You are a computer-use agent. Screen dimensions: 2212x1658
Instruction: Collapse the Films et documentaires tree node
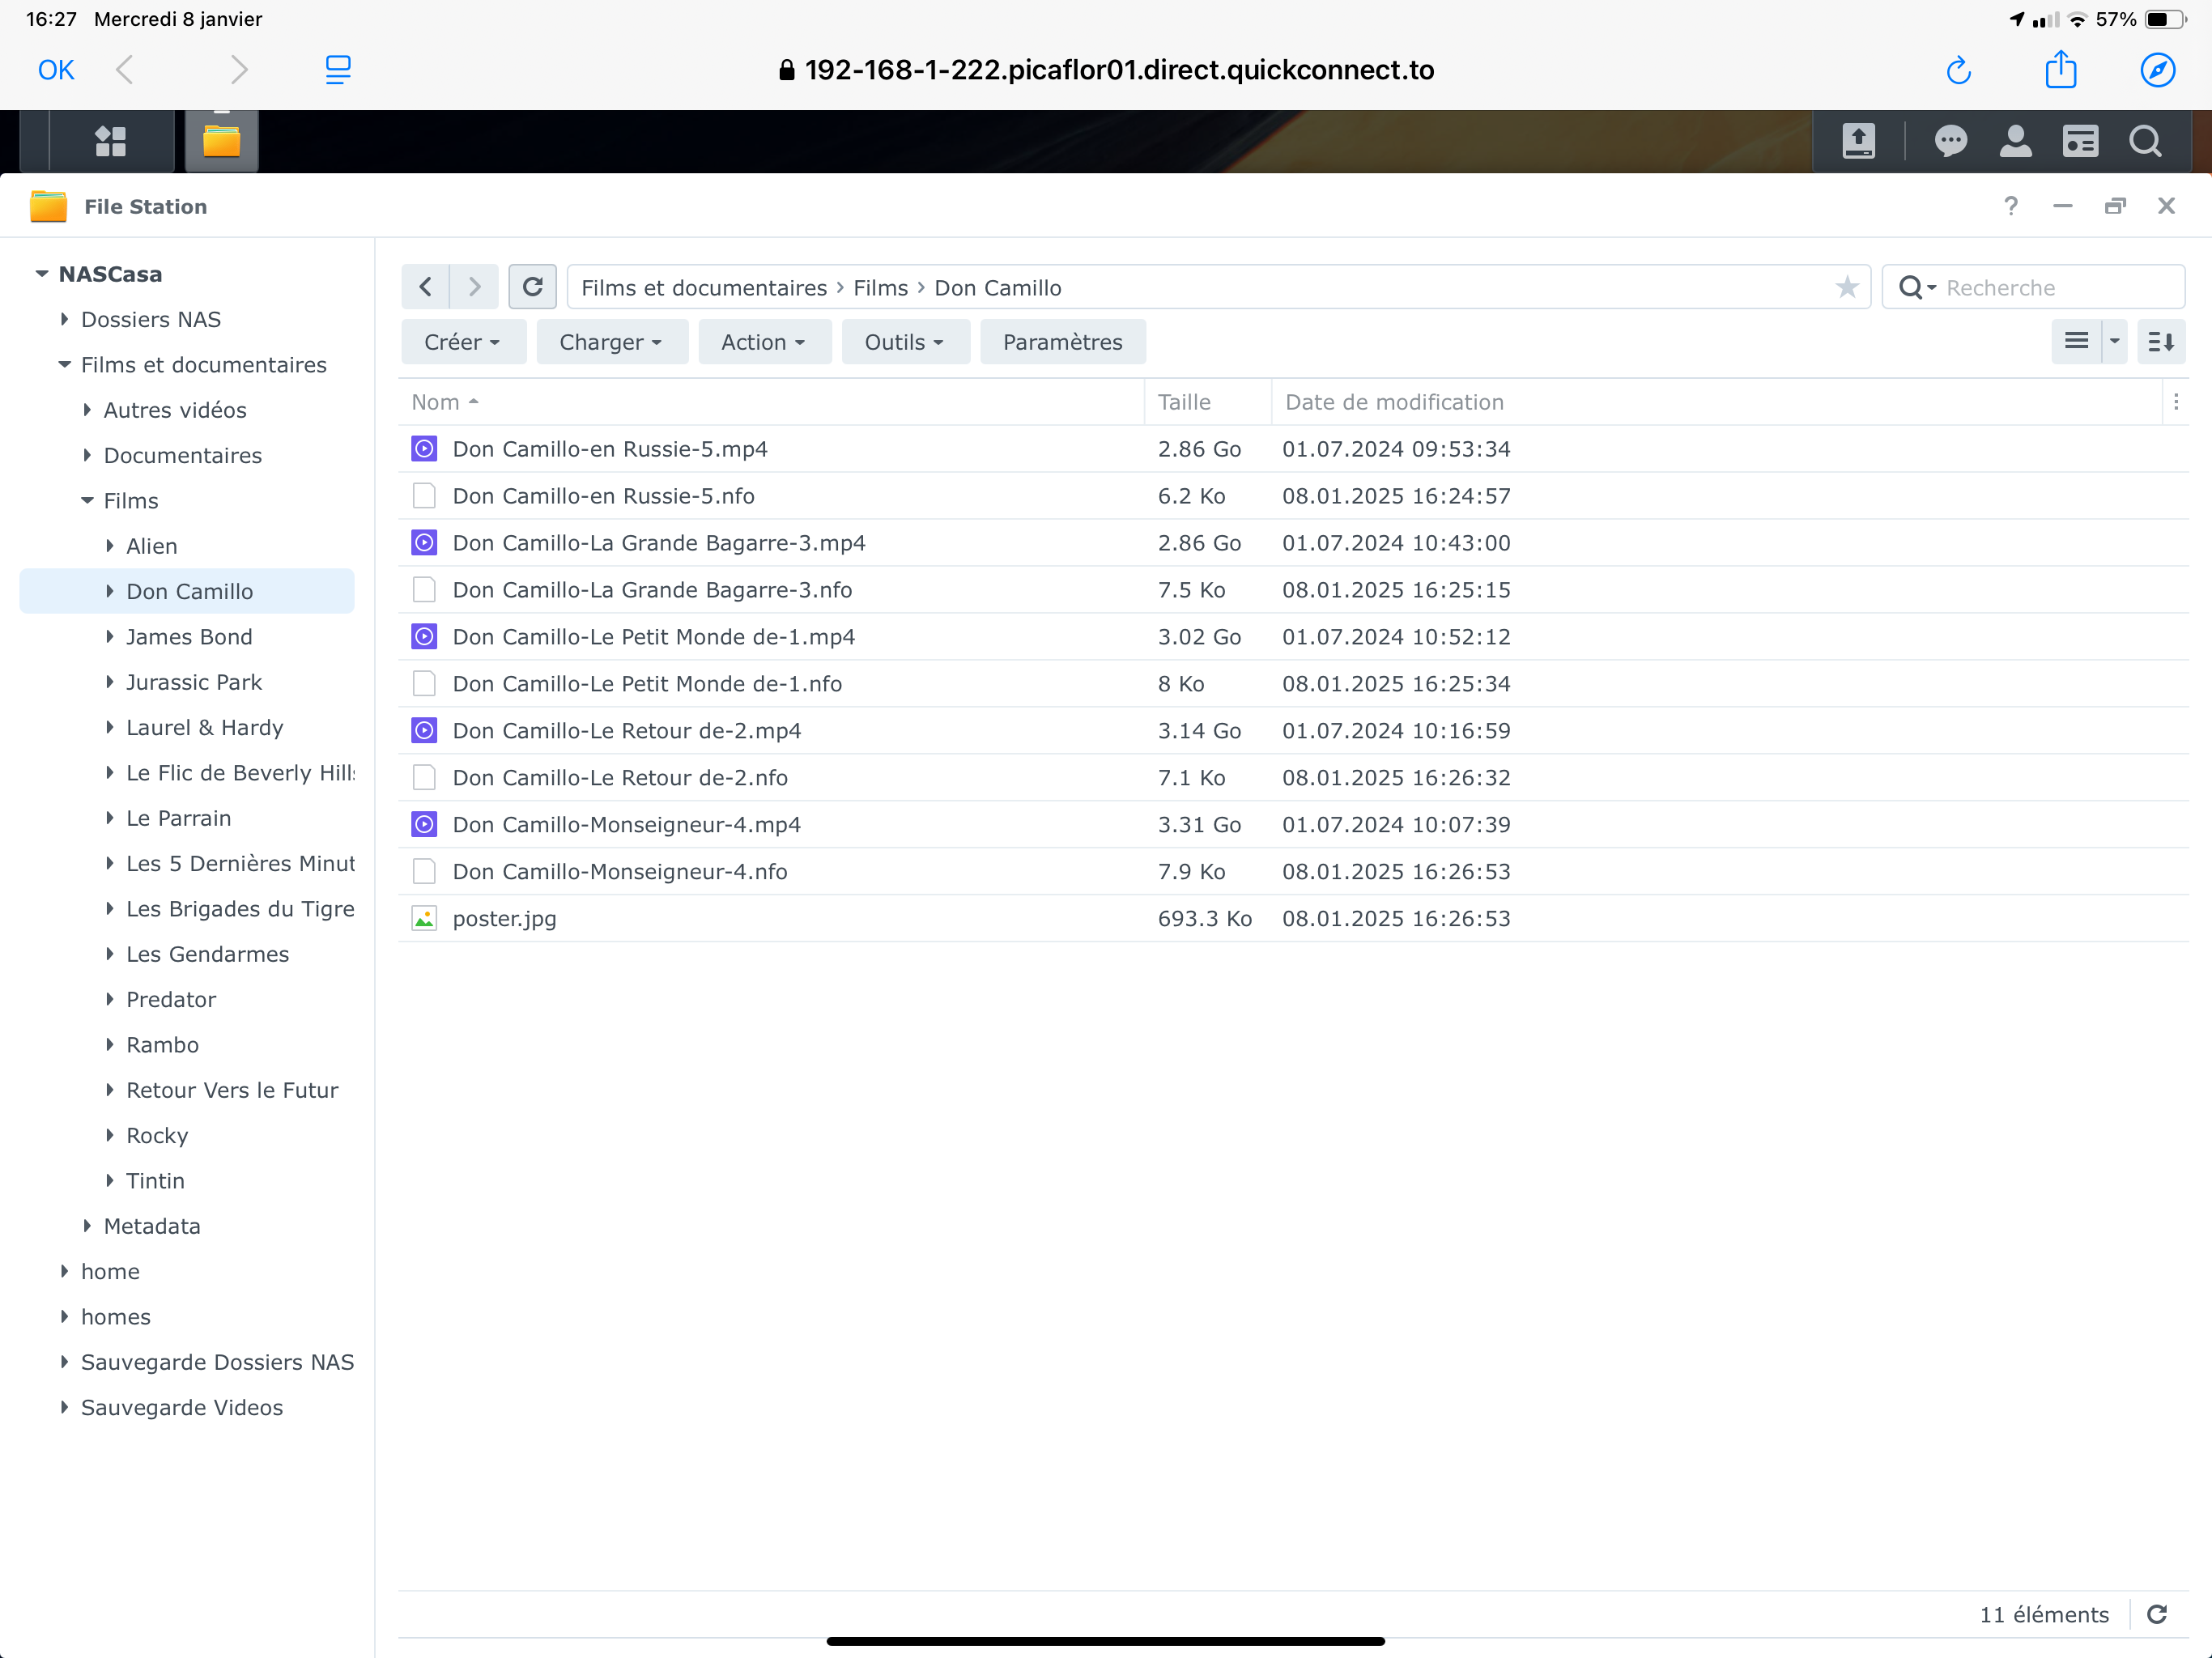point(65,365)
